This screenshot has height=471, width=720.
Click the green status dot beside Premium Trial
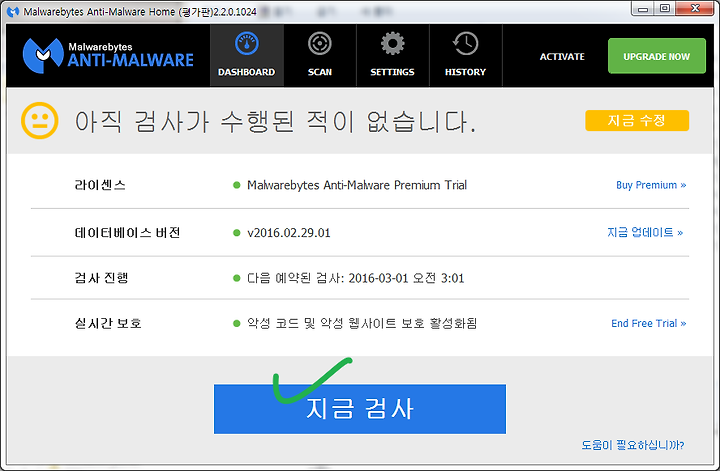[x=237, y=185]
